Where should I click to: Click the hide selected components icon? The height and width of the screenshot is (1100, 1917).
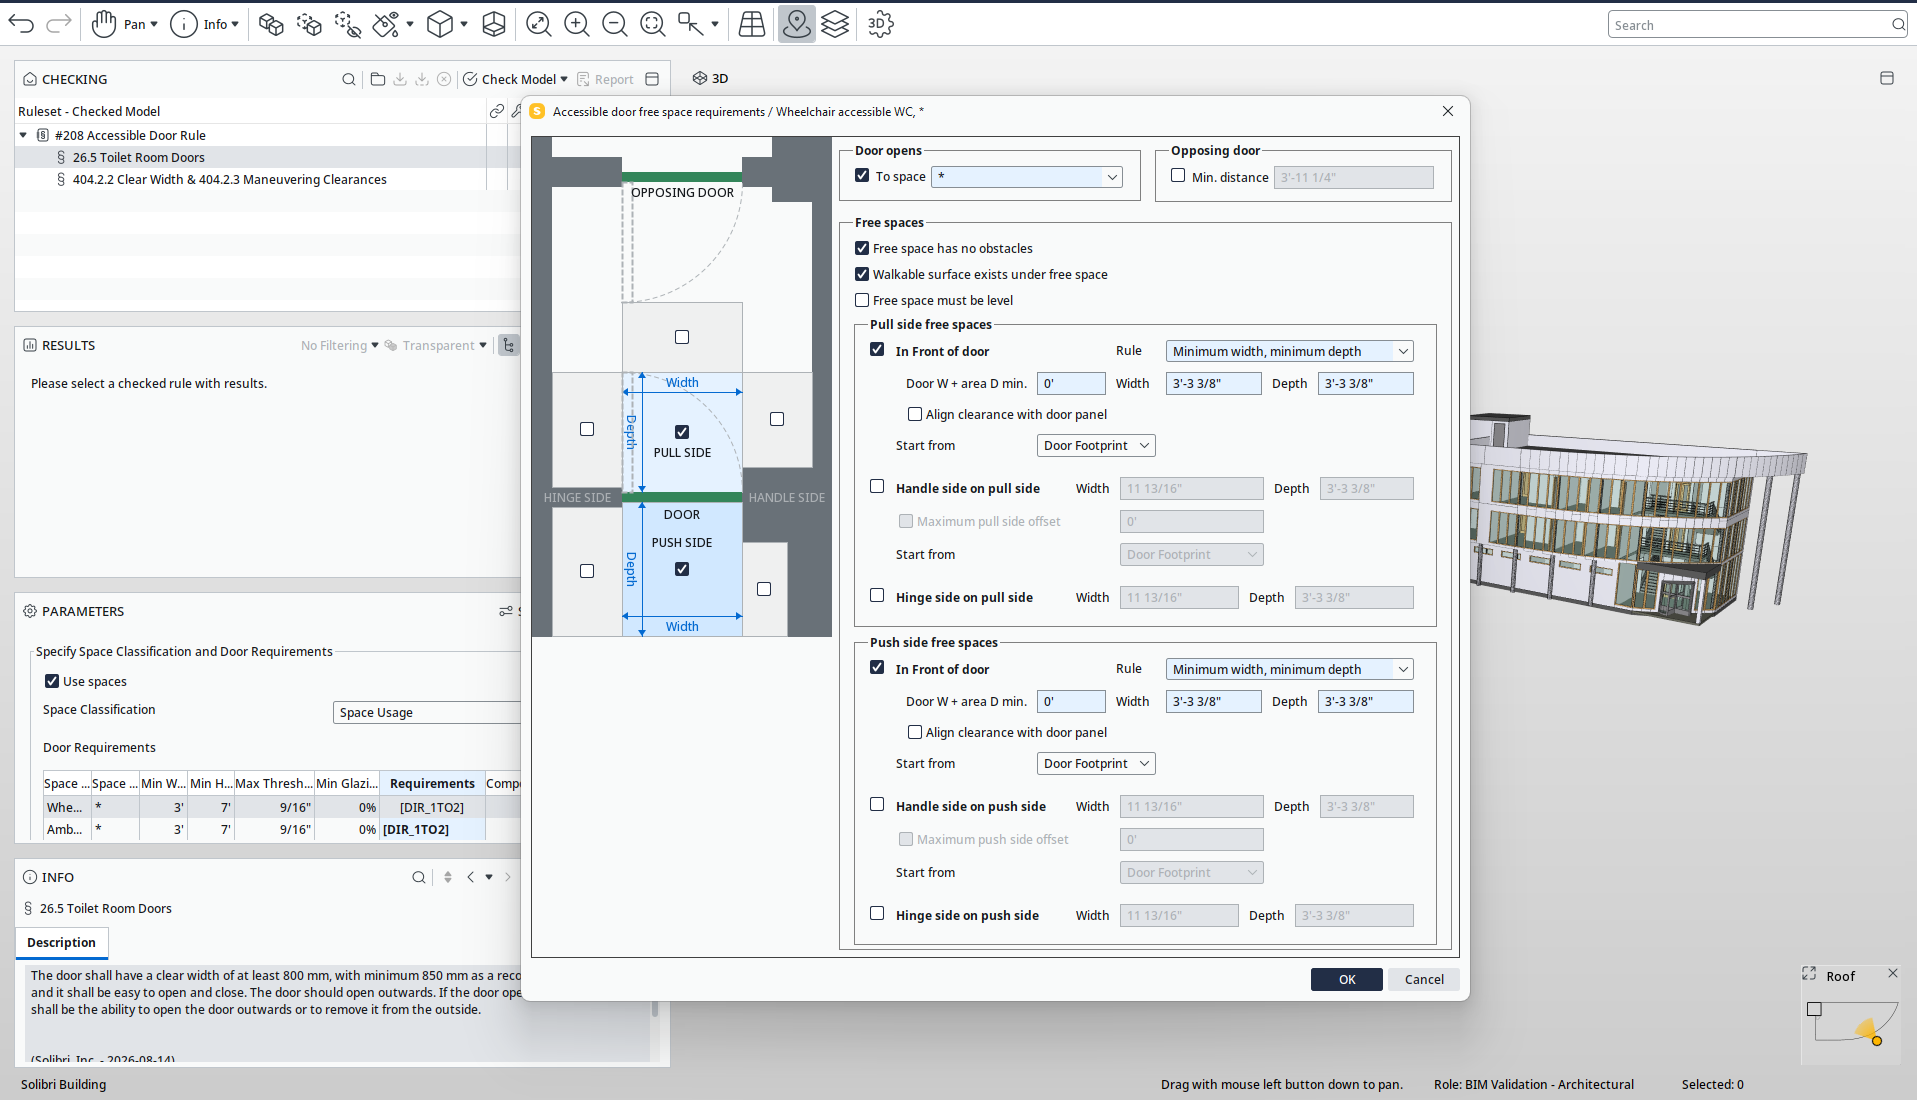pos(347,24)
